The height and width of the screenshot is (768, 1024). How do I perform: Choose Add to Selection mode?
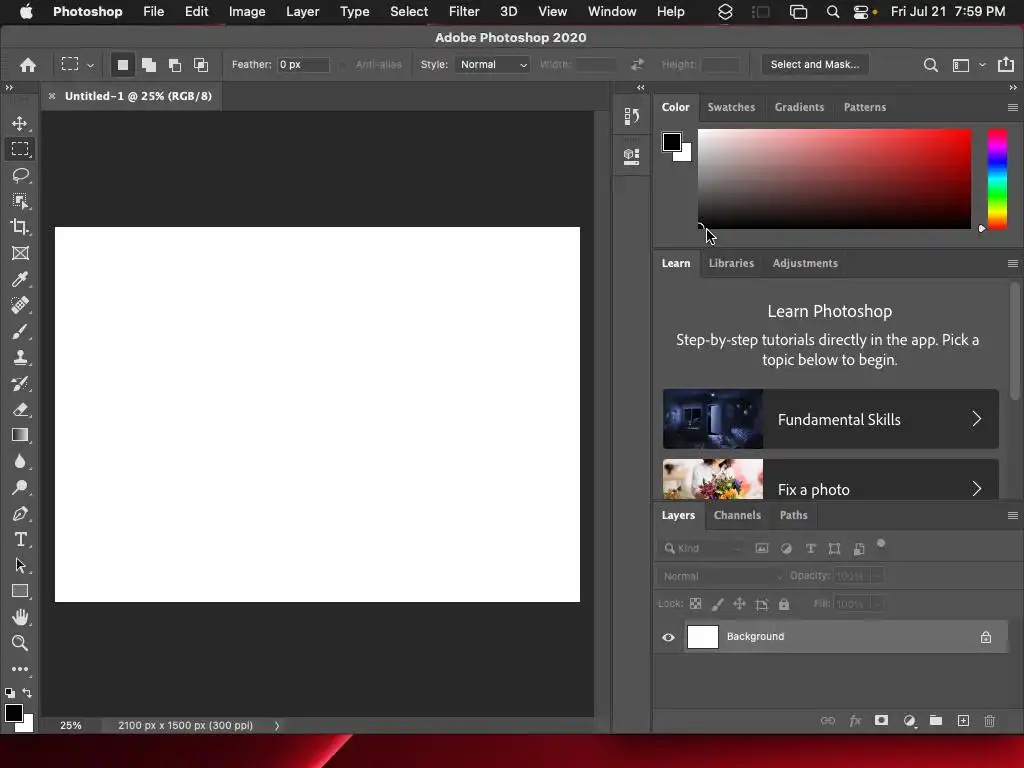point(149,65)
